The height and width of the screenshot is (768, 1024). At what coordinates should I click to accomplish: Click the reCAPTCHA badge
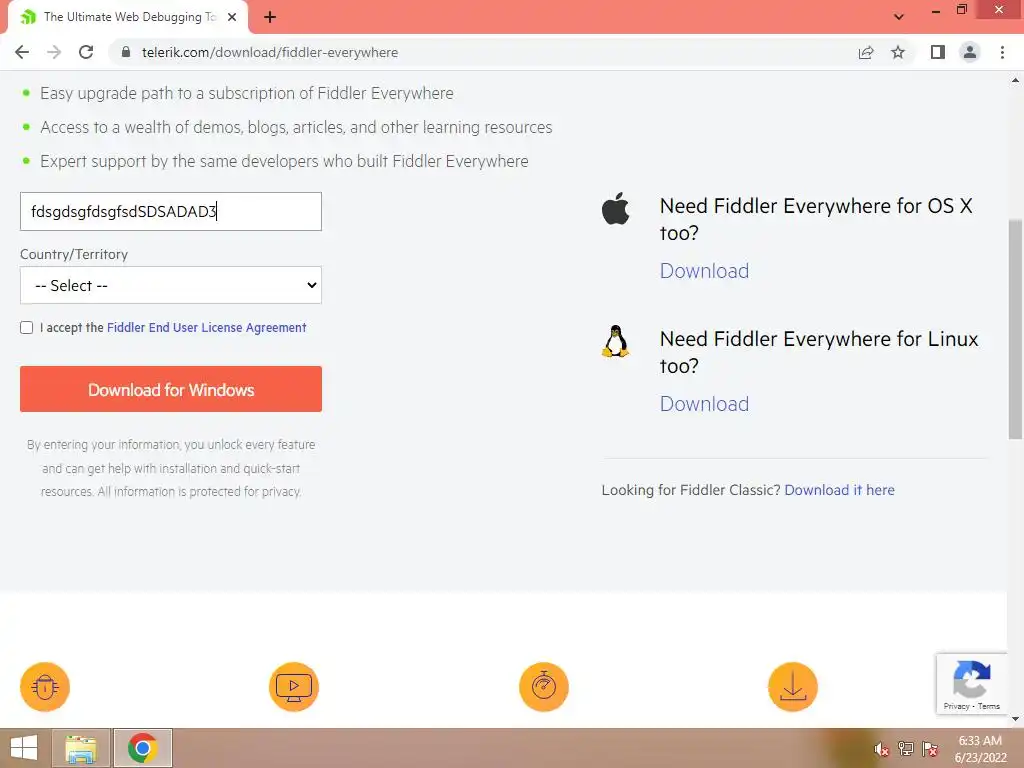coord(972,684)
